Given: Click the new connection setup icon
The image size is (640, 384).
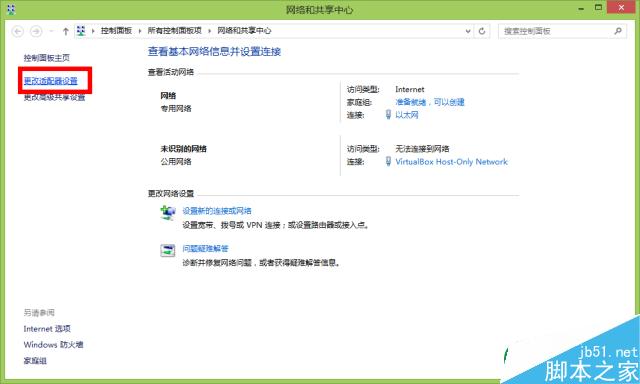Looking at the screenshot, I should (x=168, y=213).
